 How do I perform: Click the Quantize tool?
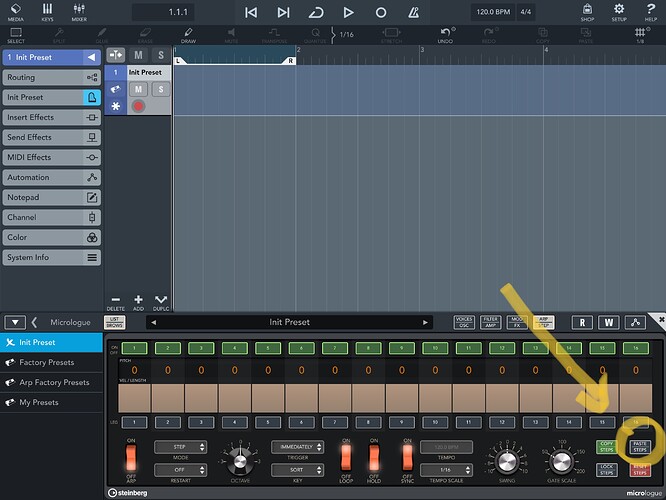tap(315, 35)
